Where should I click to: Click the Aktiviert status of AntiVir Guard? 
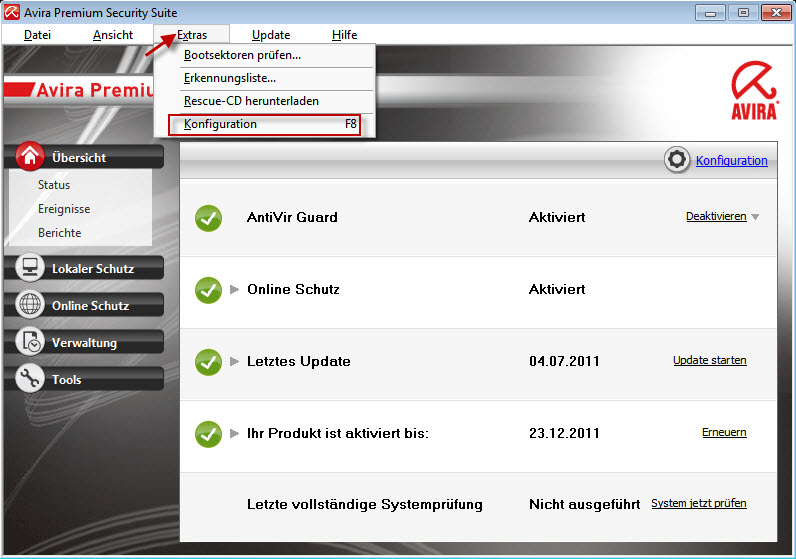[557, 217]
